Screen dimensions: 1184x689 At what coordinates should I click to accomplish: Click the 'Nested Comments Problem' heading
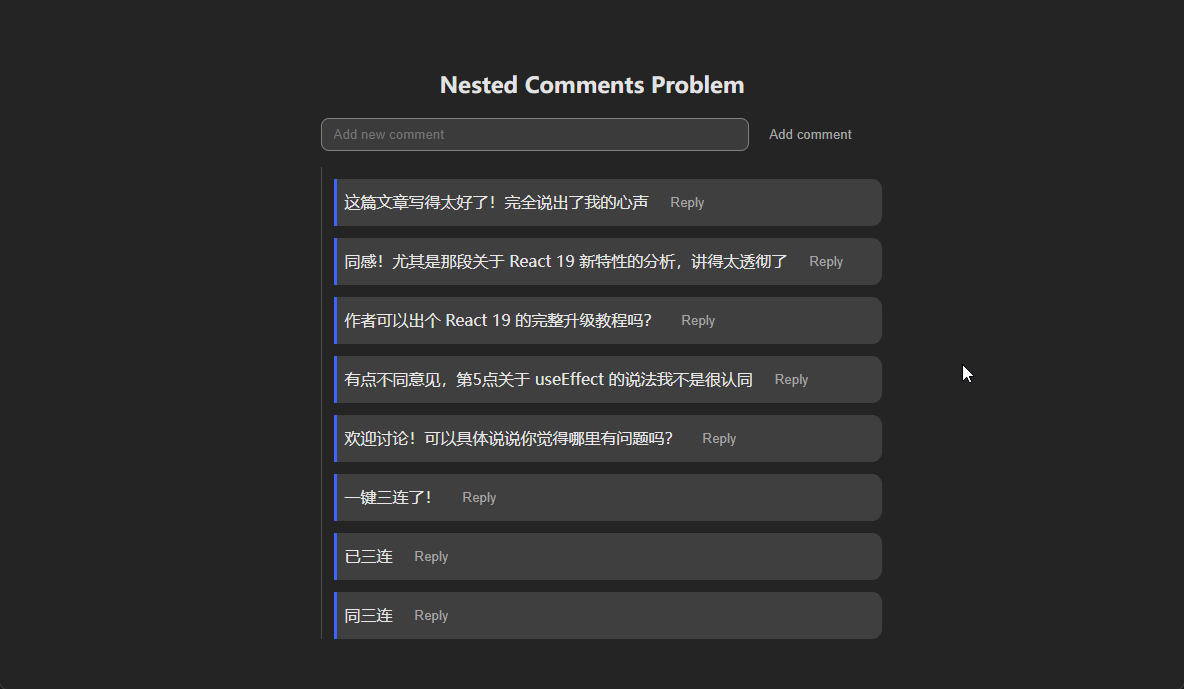[x=592, y=85]
